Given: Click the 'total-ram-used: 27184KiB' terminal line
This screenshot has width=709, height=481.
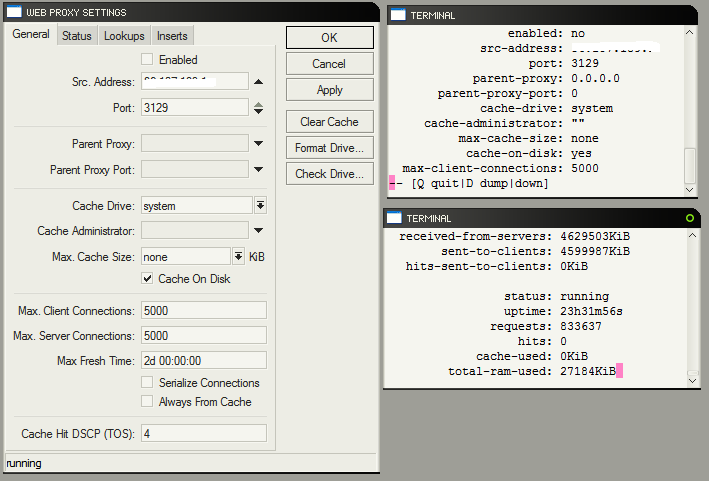Looking at the screenshot, I should (x=532, y=372).
